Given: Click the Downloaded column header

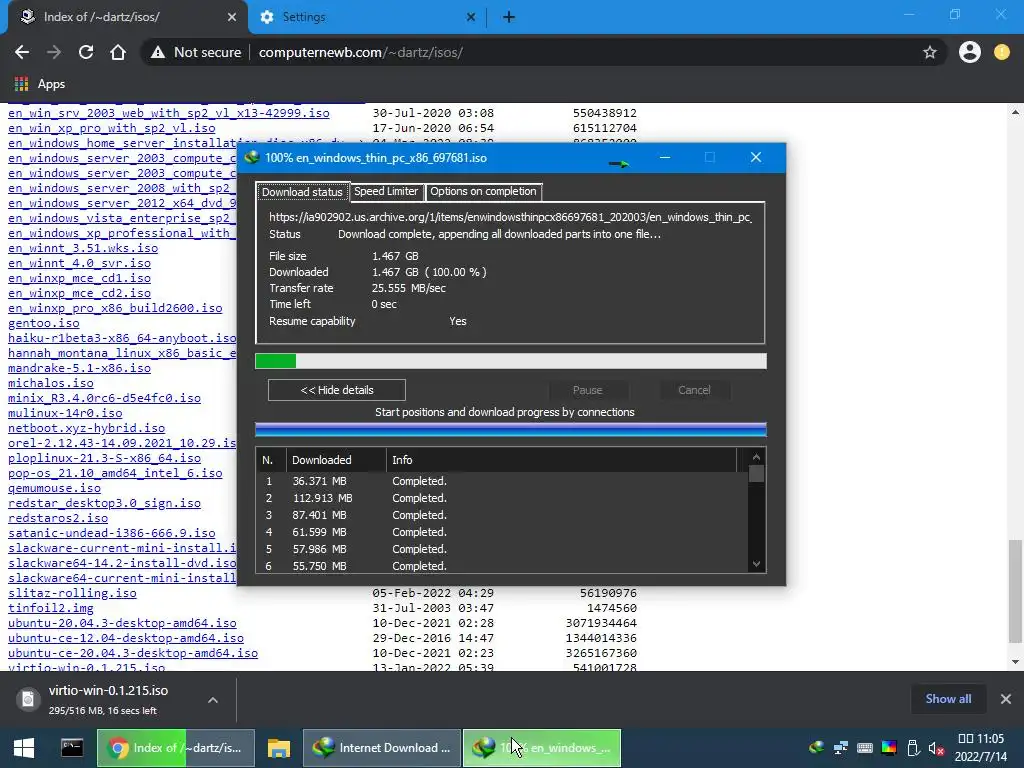Looking at the screenshot, I should (x=336, y=460).
